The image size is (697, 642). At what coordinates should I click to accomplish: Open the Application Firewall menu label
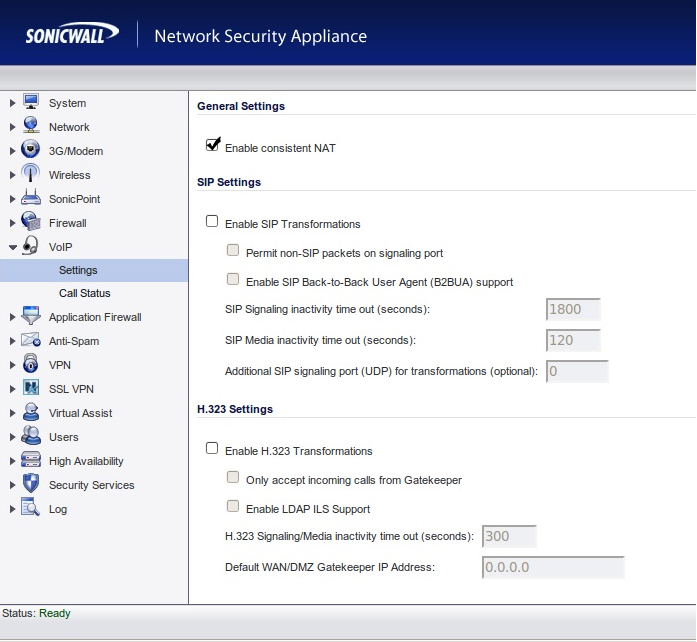click(x=95, y=317)
